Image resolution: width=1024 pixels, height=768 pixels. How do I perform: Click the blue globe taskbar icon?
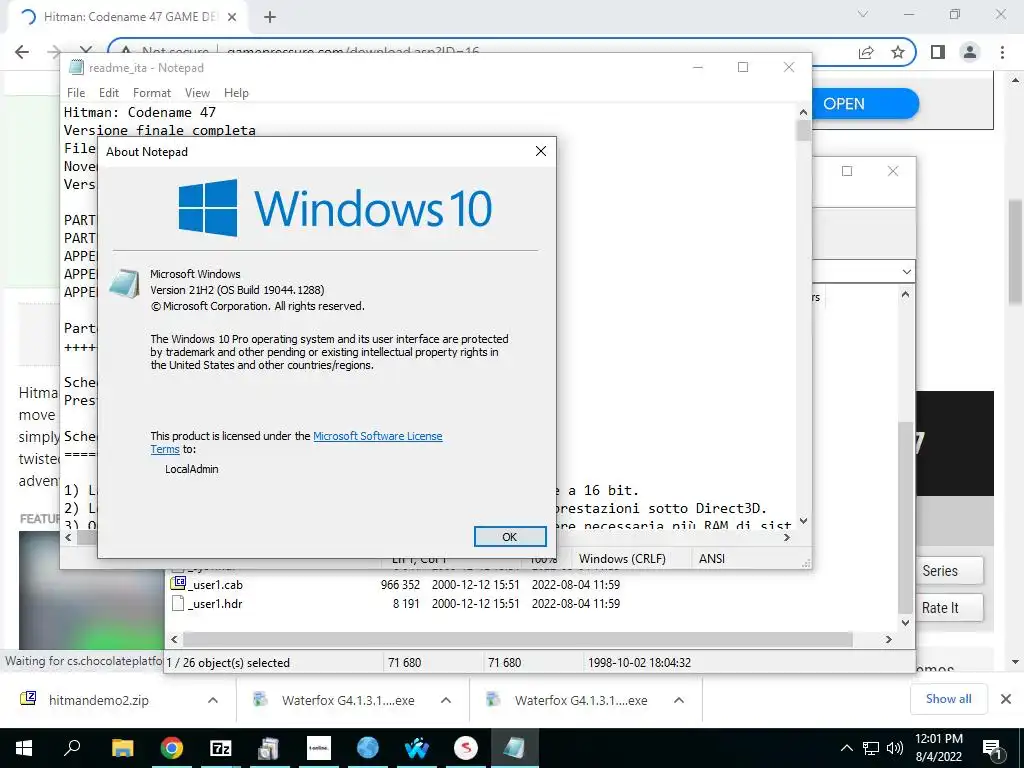(368, 748)
